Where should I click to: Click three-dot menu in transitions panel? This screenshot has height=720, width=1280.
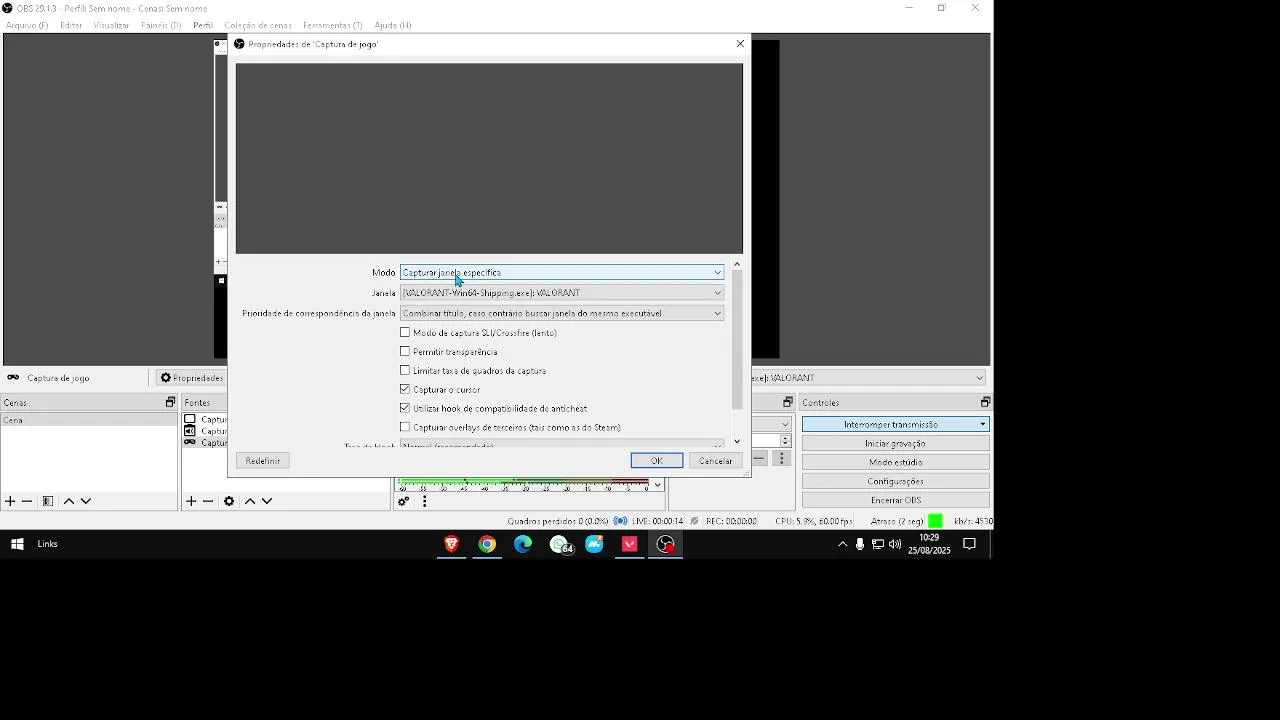(x=782, y=459)
